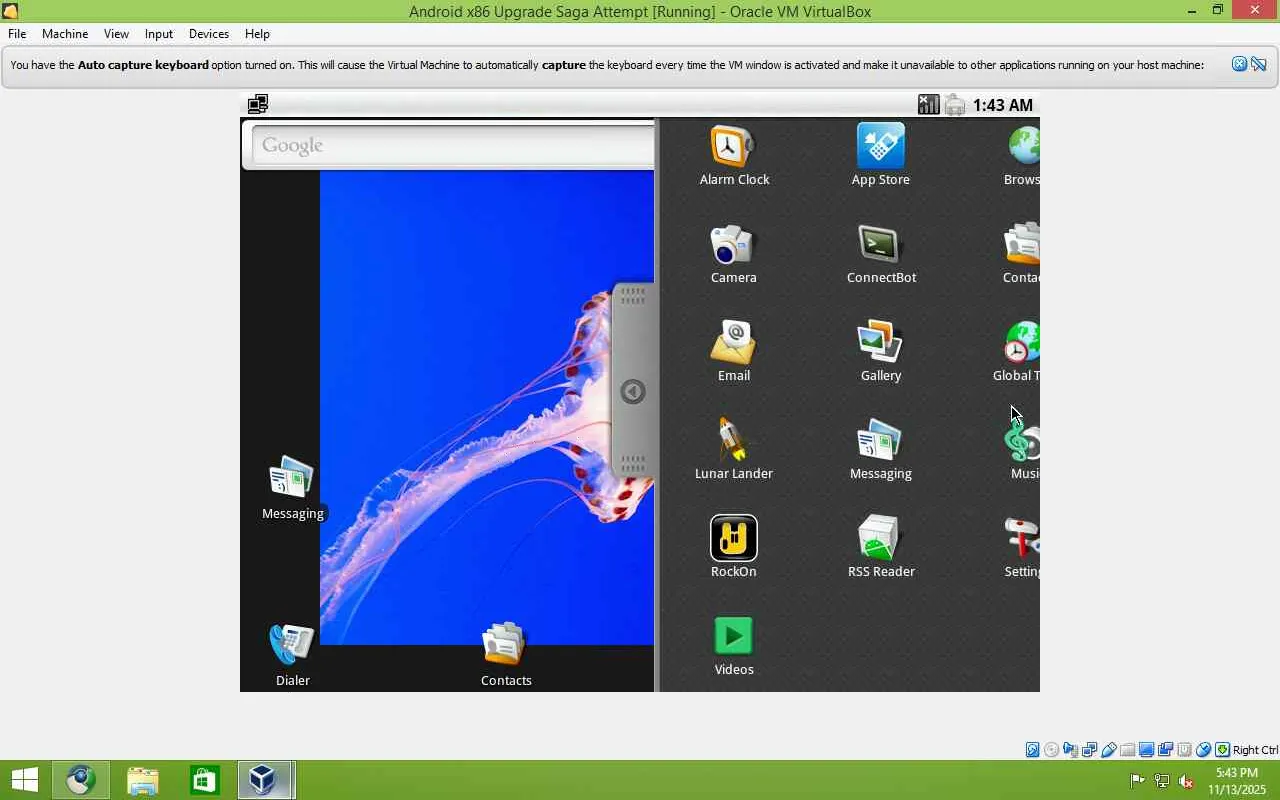Click the muted volume tray icon
This screenshot has height=800, width=1280.
tap(1187, 781)
